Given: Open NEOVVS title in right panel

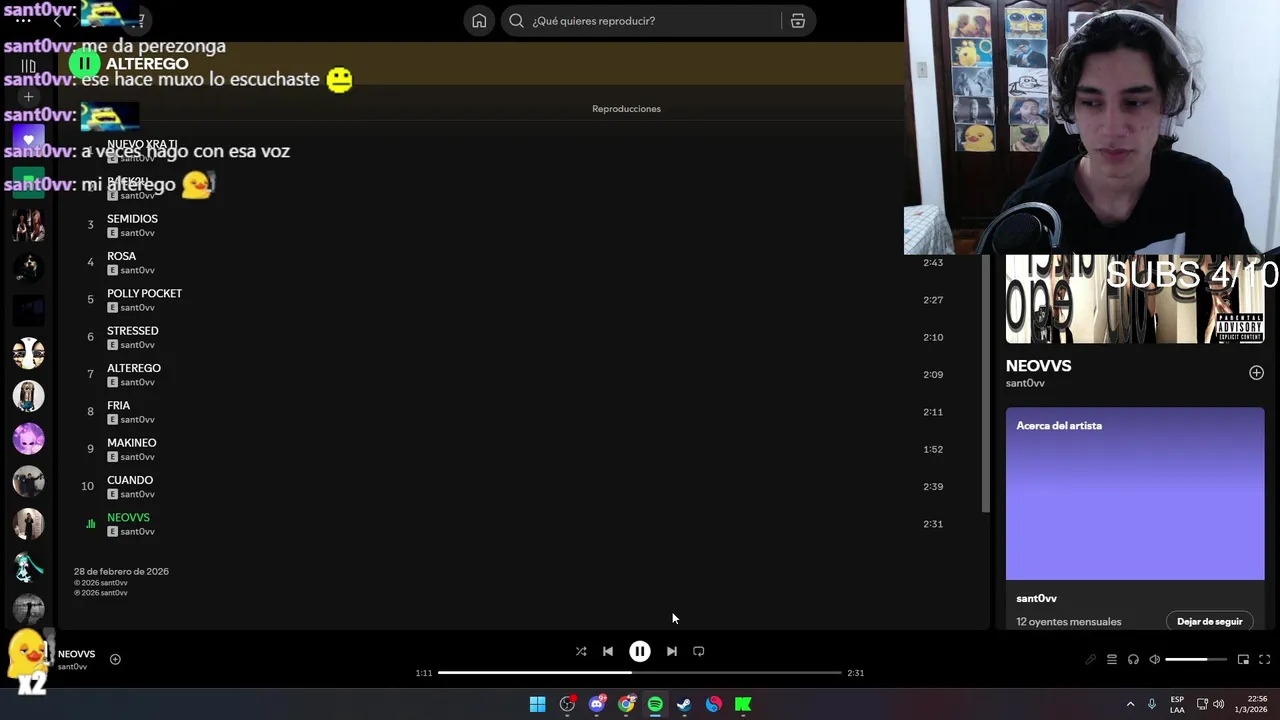Looking at the screenshot, I should pyautogui.click(x=1038, y=366).
